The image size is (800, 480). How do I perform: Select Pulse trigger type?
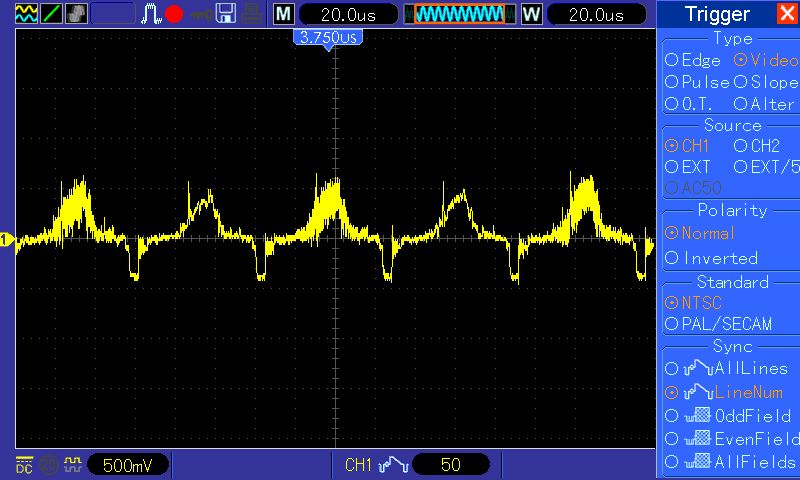click(x=697, y=82)
